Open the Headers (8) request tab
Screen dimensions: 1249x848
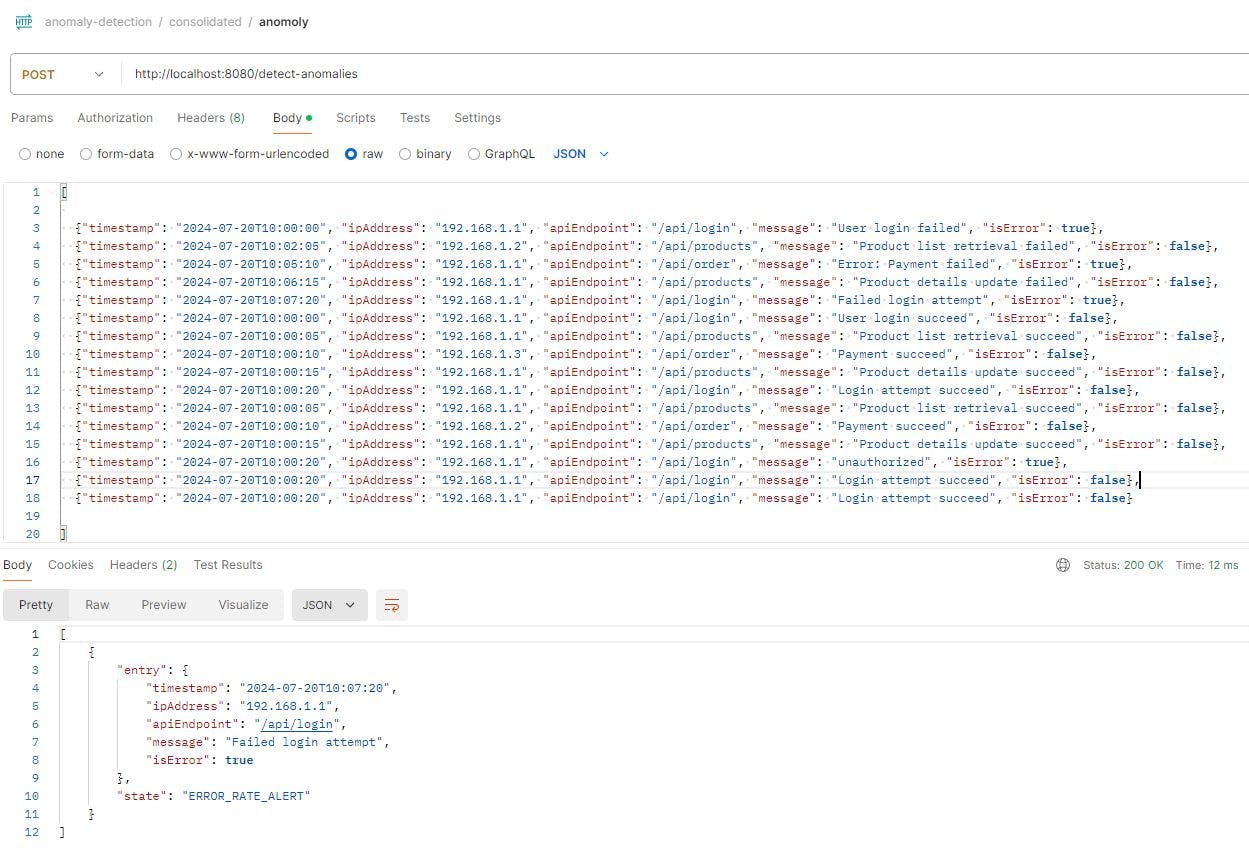210,118
